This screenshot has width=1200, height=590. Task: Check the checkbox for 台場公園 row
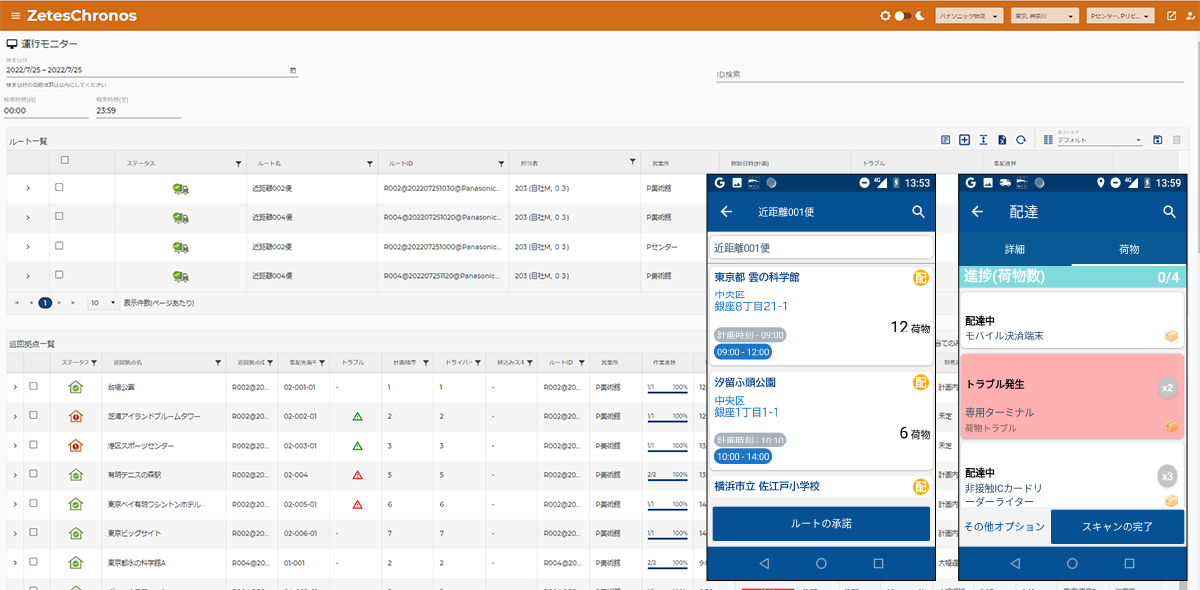(x=33, y=386)
